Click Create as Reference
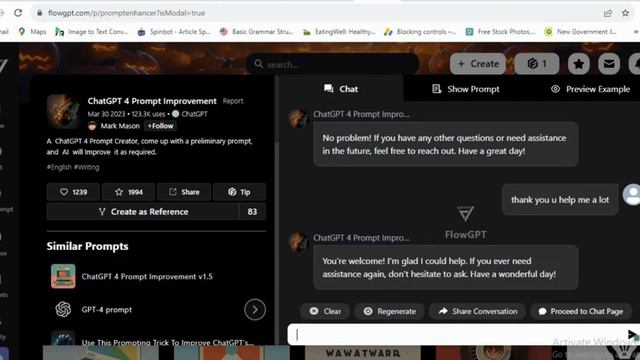 (143, 211)
